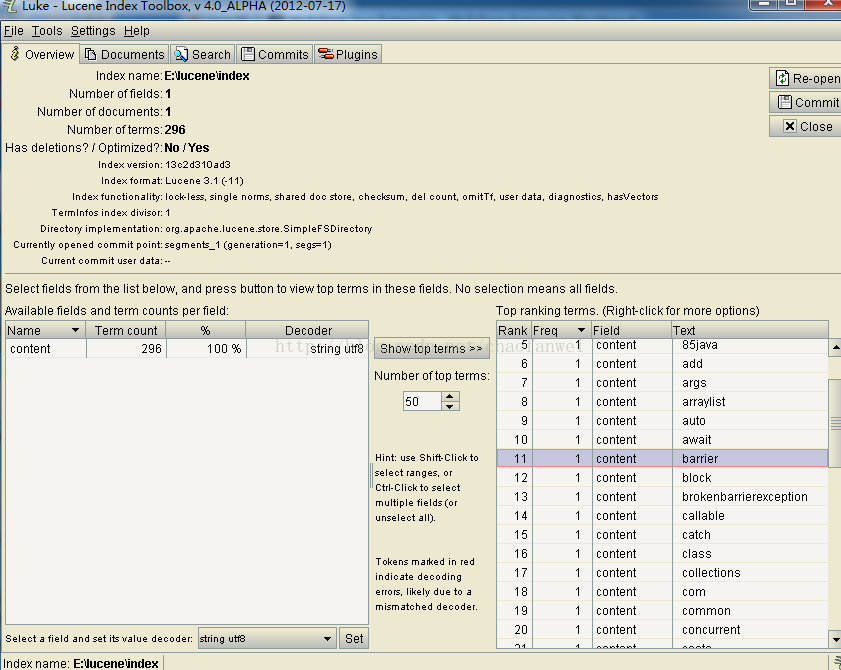Viewport: 841px width, 670px height.
Task: Select term row collections
Action: coord(662,572)
